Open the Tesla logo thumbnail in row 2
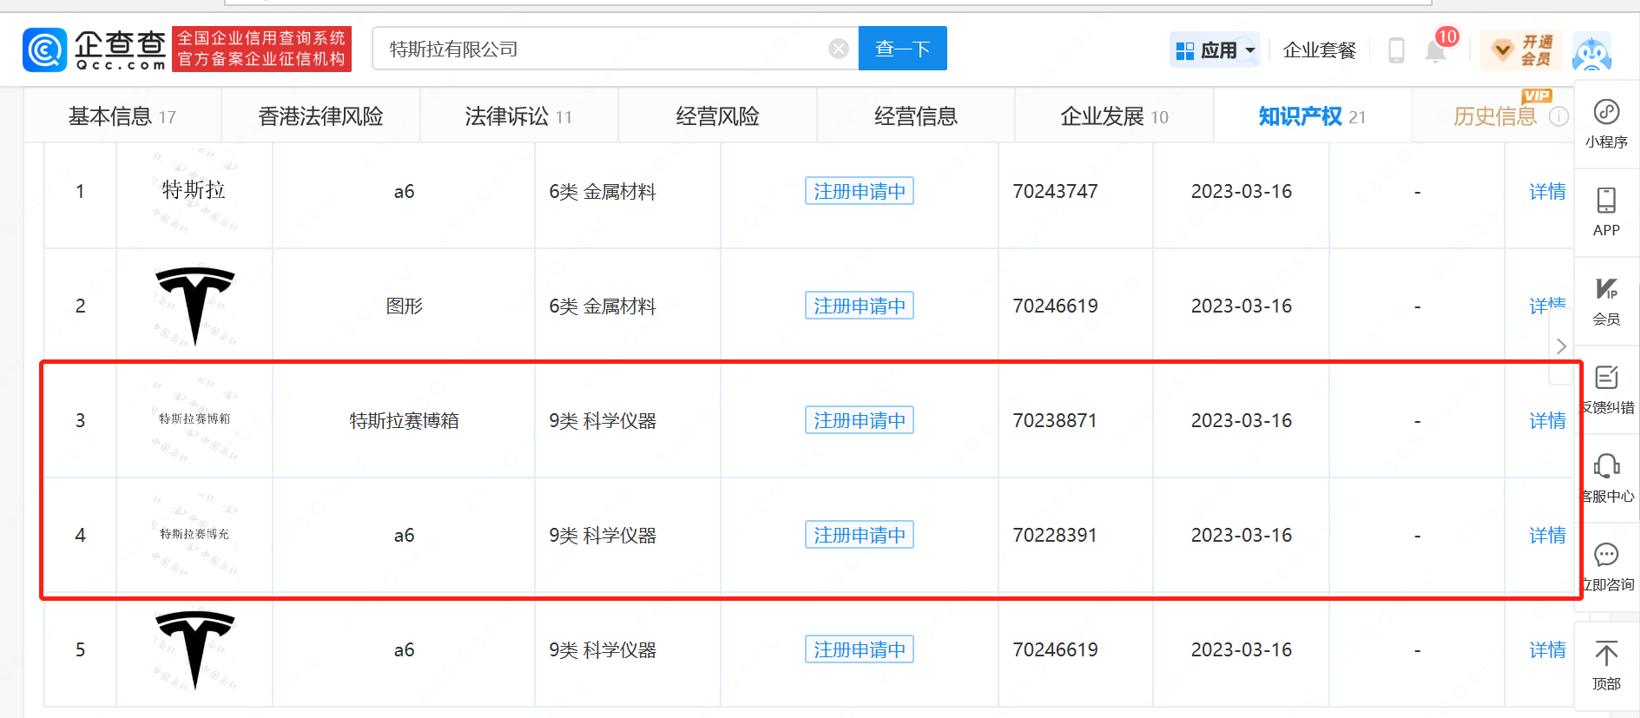1640x718 pixels. click(x=195, y=306)
